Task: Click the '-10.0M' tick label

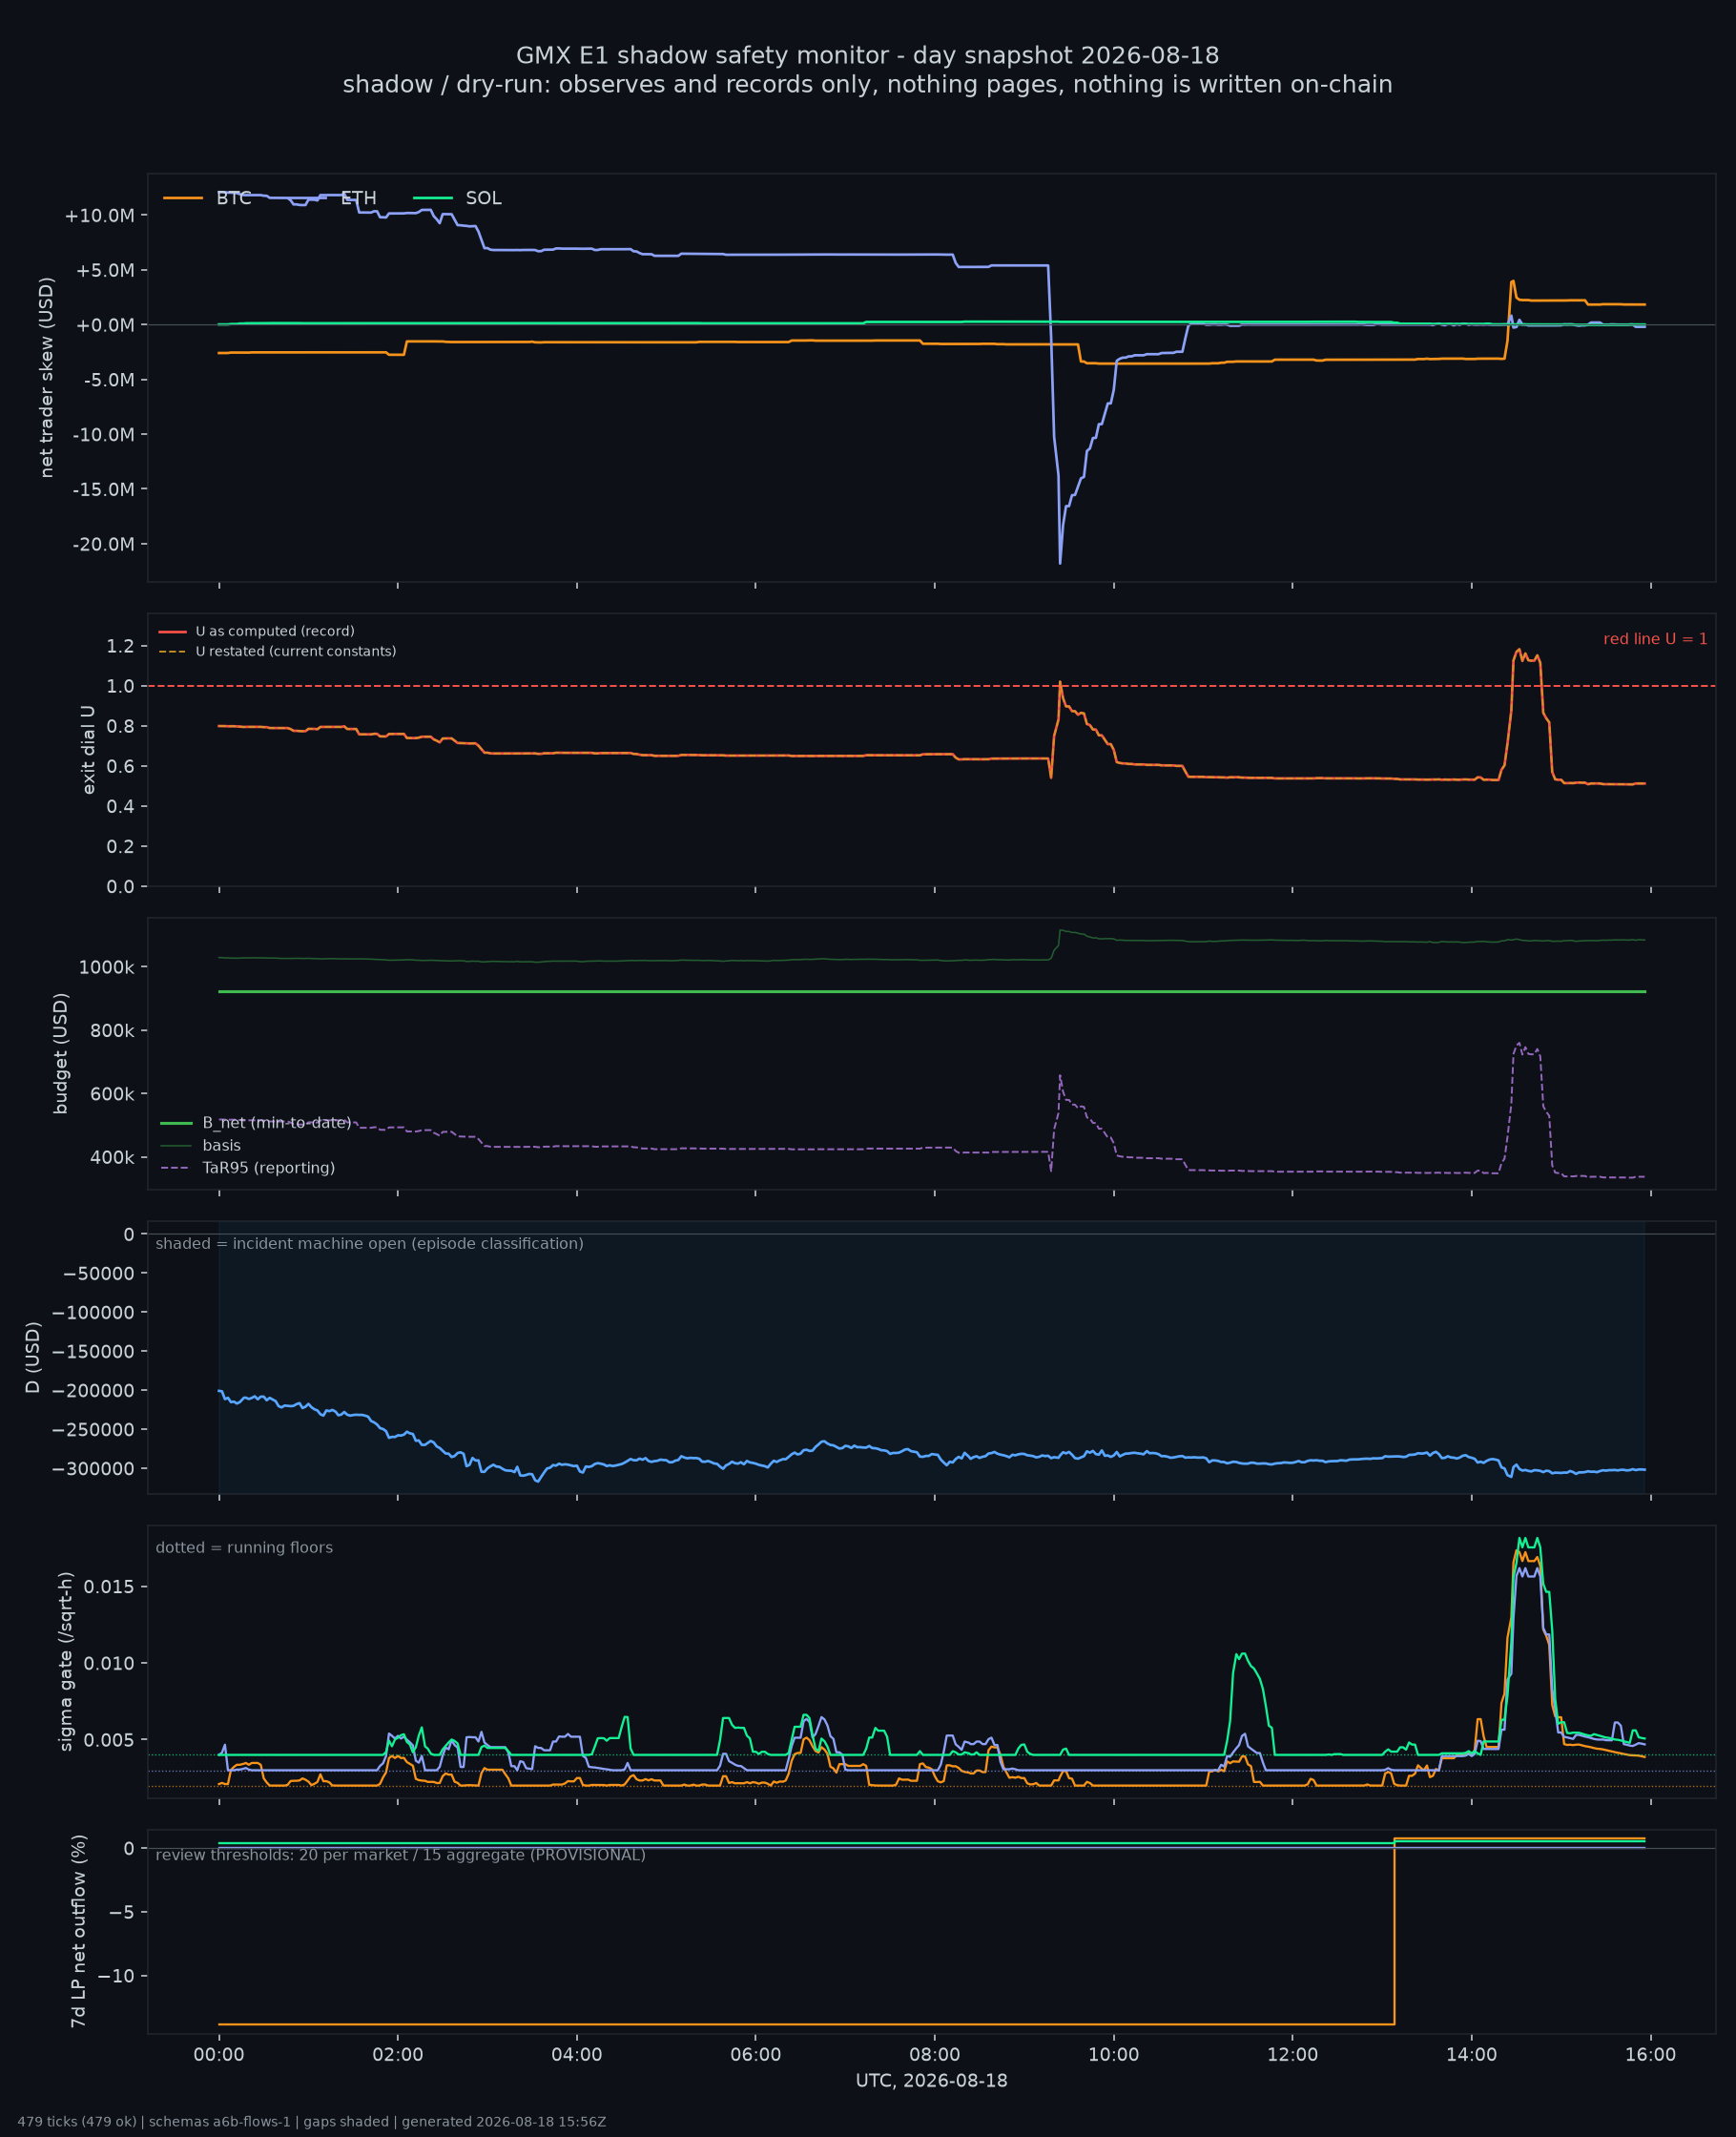Action: pos(103,435)
